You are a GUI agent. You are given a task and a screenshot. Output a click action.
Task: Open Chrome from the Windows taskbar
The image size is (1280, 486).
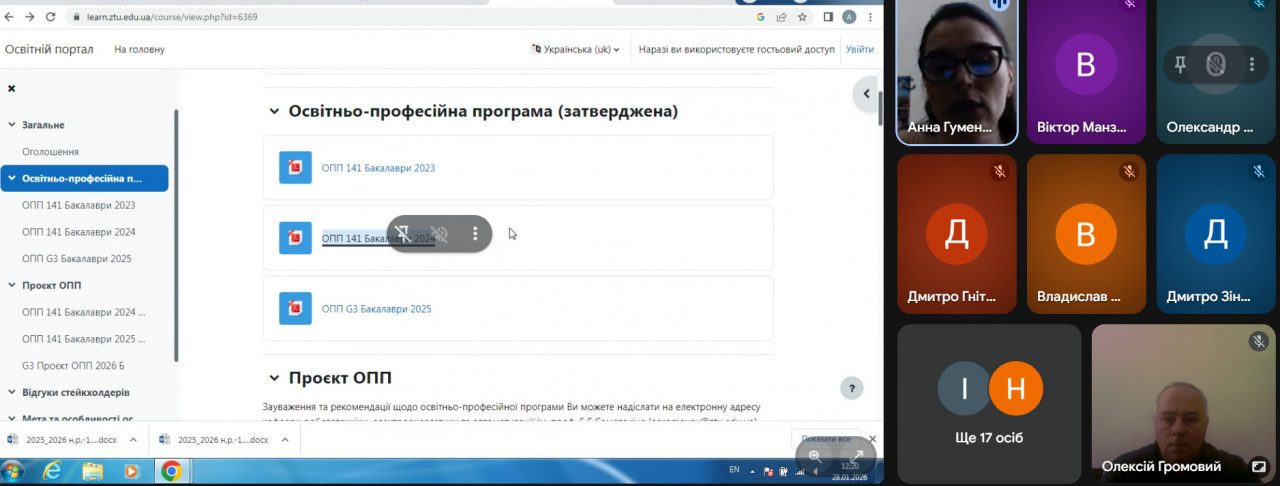pos(171,470)
